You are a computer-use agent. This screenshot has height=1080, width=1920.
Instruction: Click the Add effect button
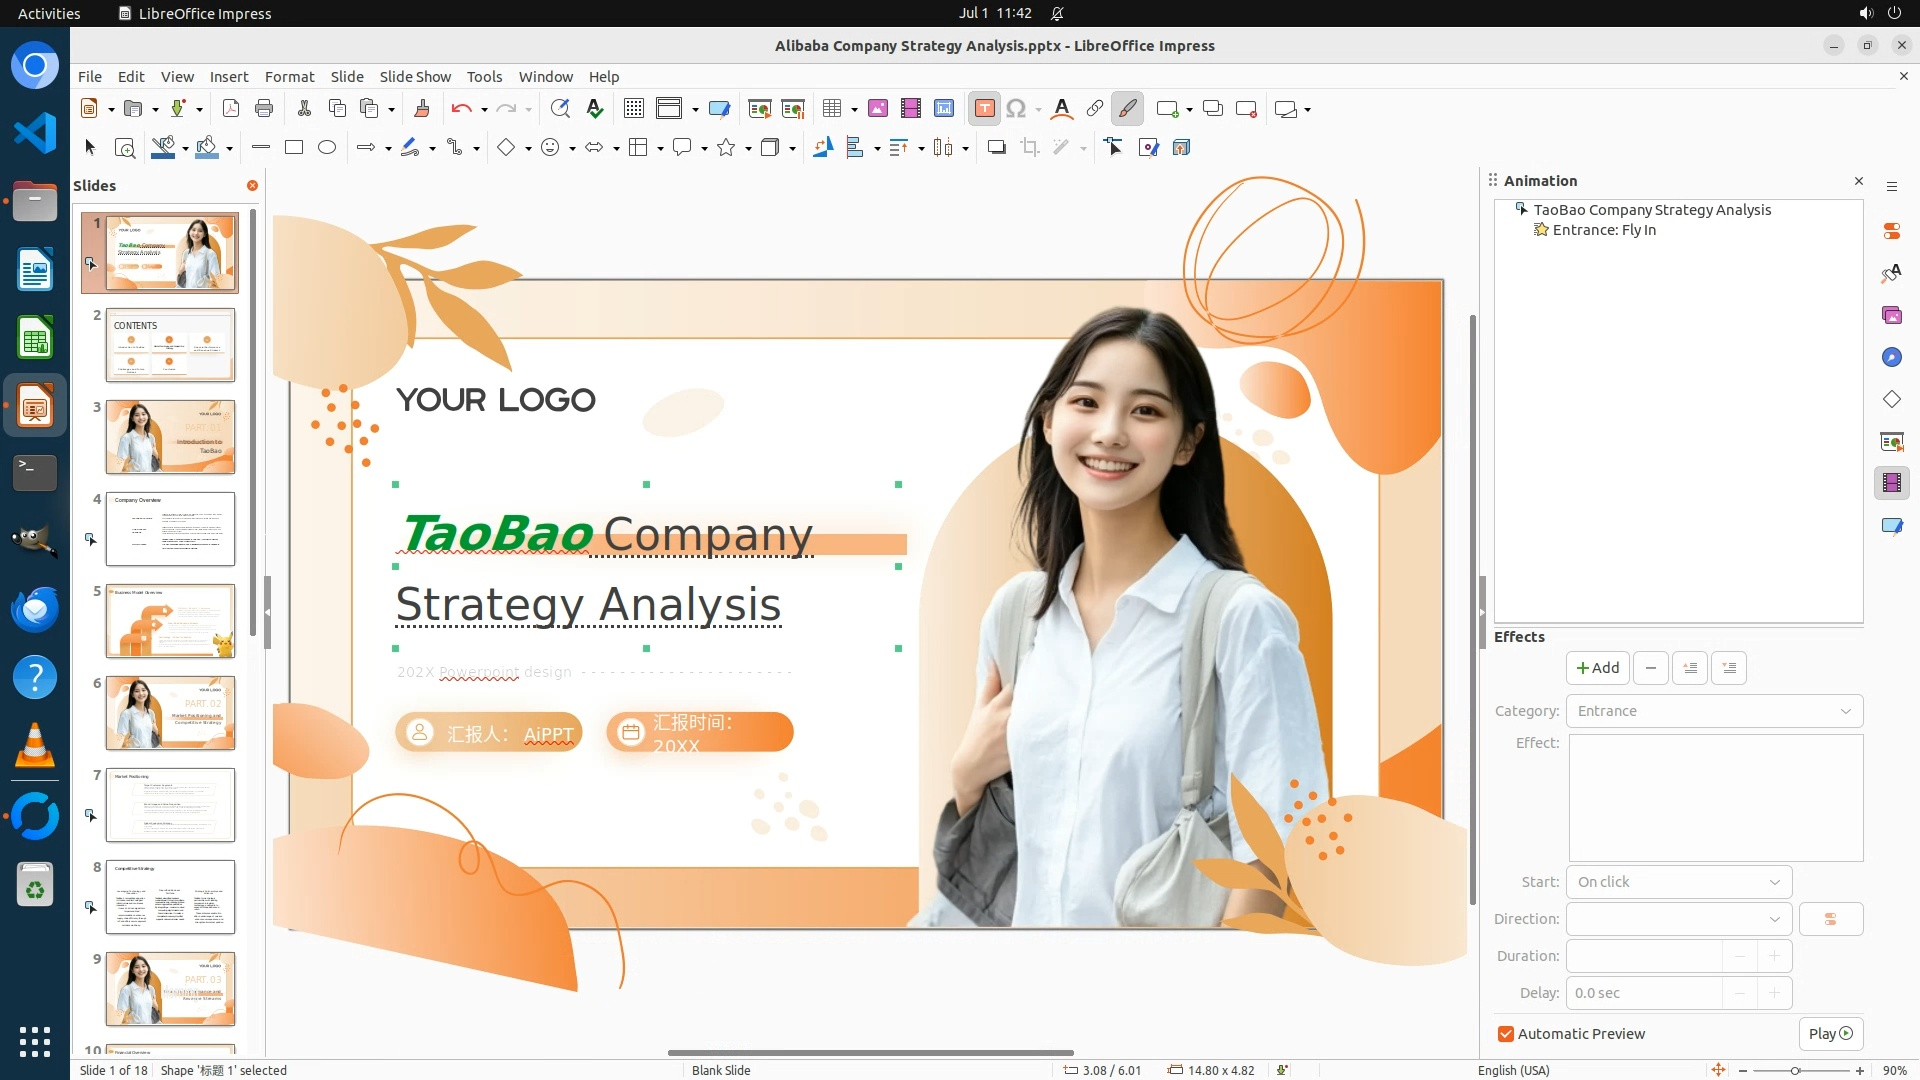(x=1597, y=668)
